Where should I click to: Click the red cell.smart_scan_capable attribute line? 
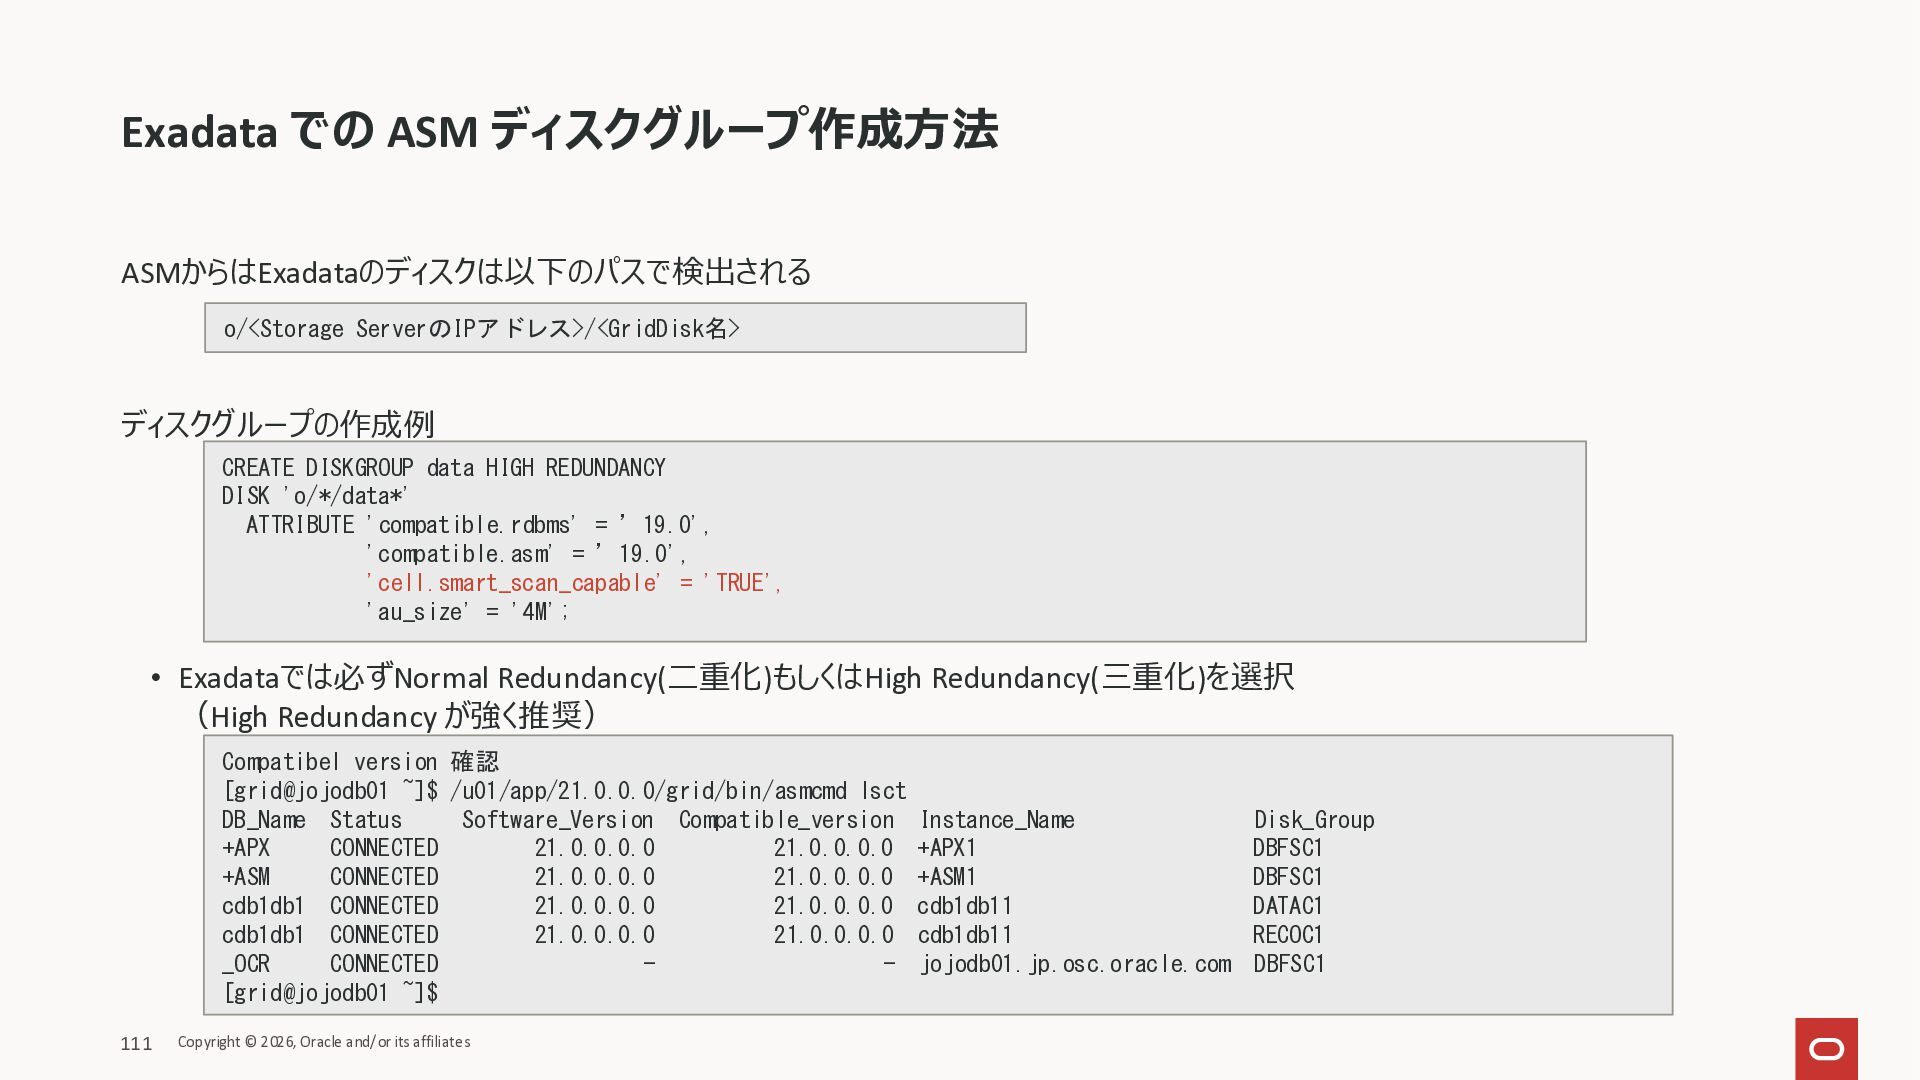click(572, 583)
